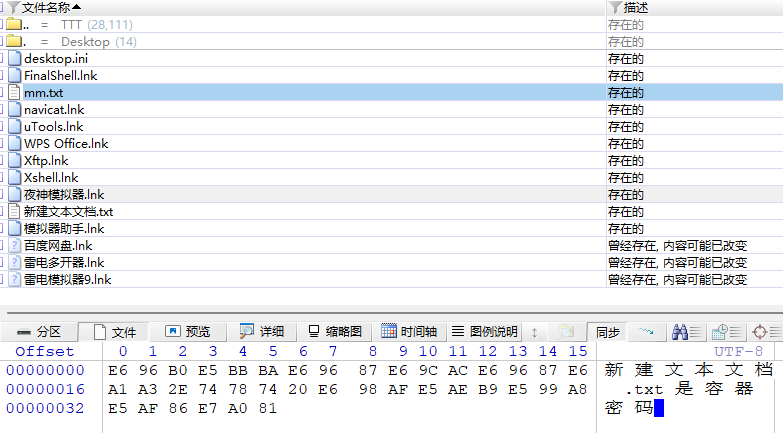783x433 pixels.
Task: Open the 缩略图 thumbnail view
Action: coord(340,332)
